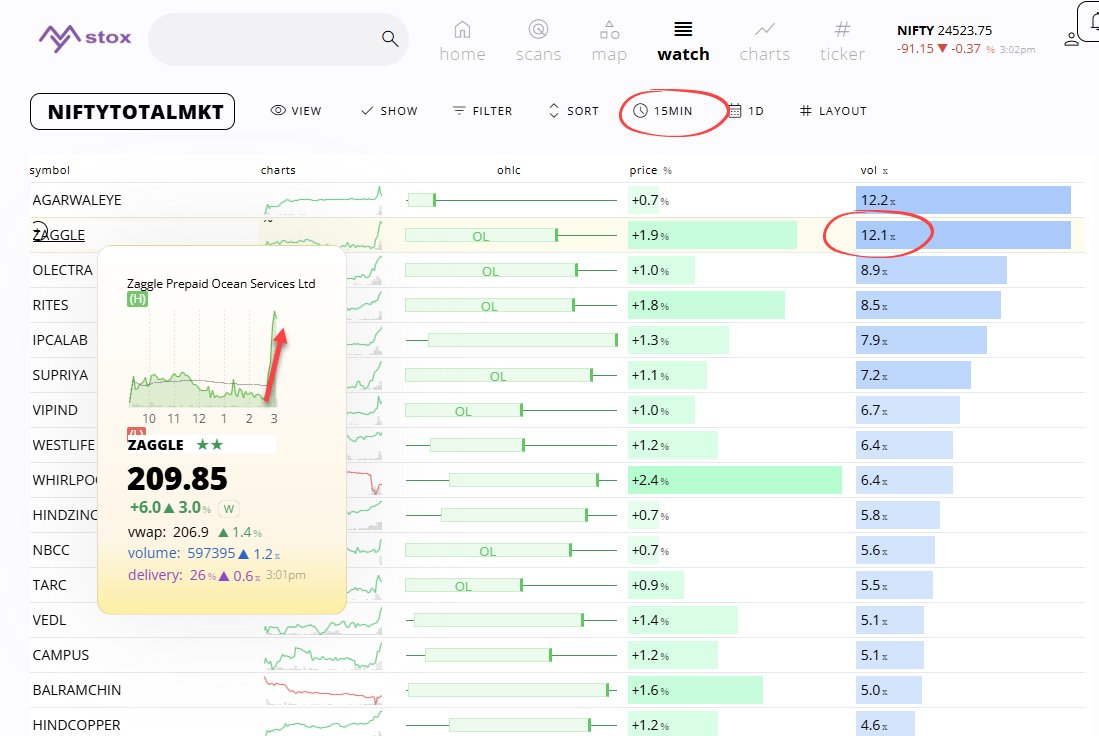Open the scans tab
The width and height of the screenshot is (1099, 736).
[538, 41]
